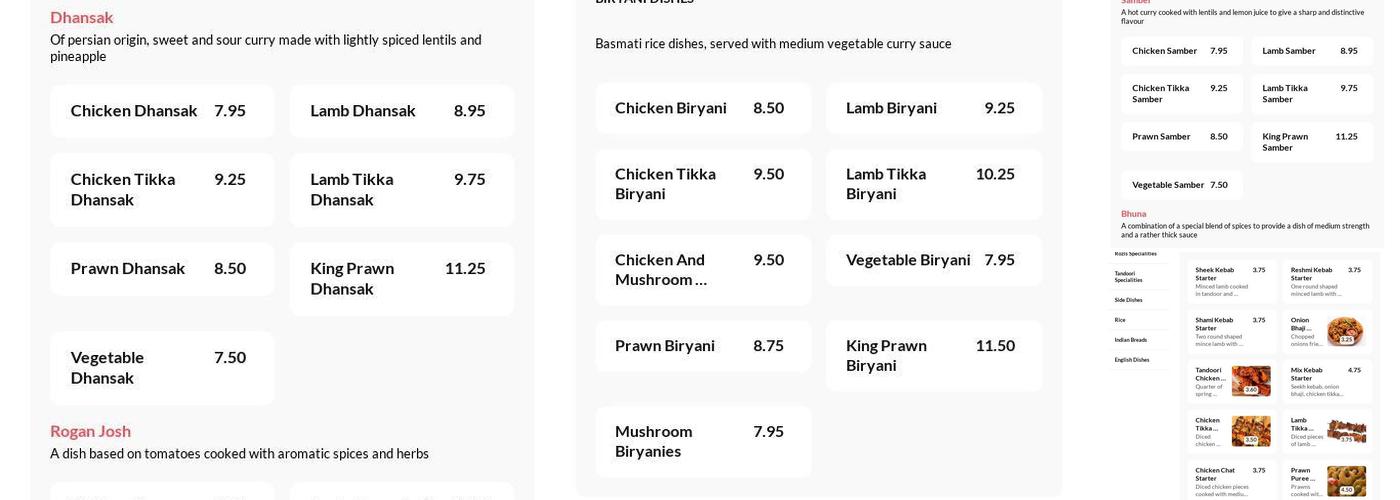Select Chicken Biryani for 8.50
Screen dimensions: 1400x500
[x=702, y=108]
